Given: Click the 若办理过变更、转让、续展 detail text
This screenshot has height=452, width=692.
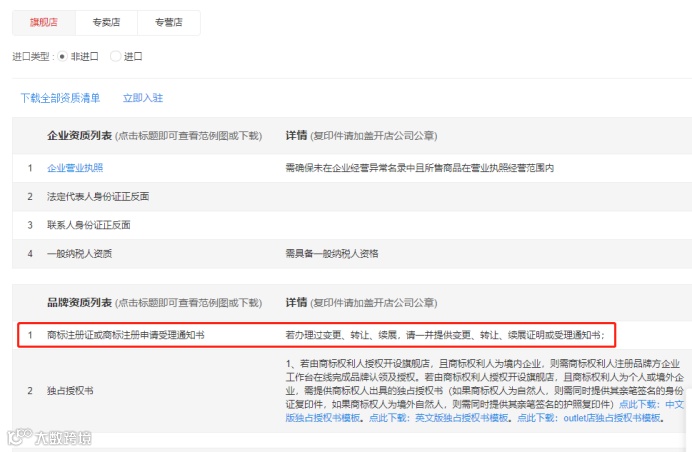Looking at the screenshot, I should pyautogui.click(x=445, y=335).
